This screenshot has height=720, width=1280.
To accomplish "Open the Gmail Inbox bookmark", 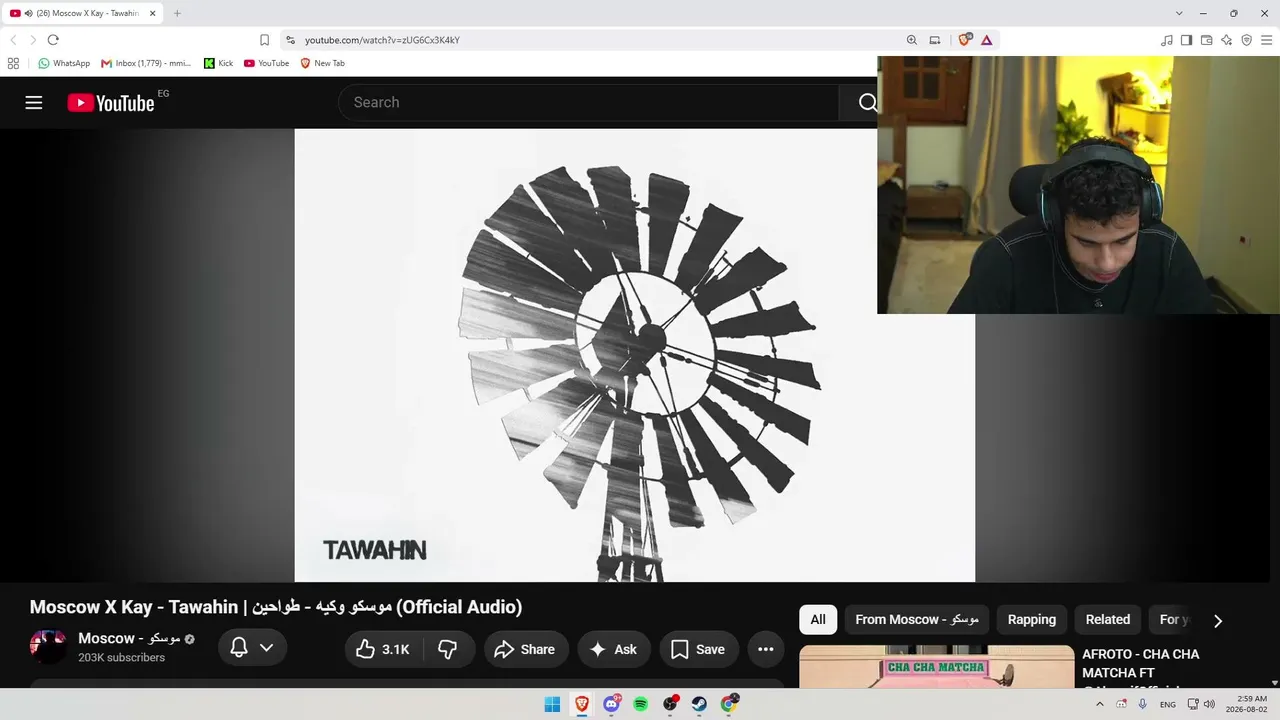I will (x=146, y=63).
